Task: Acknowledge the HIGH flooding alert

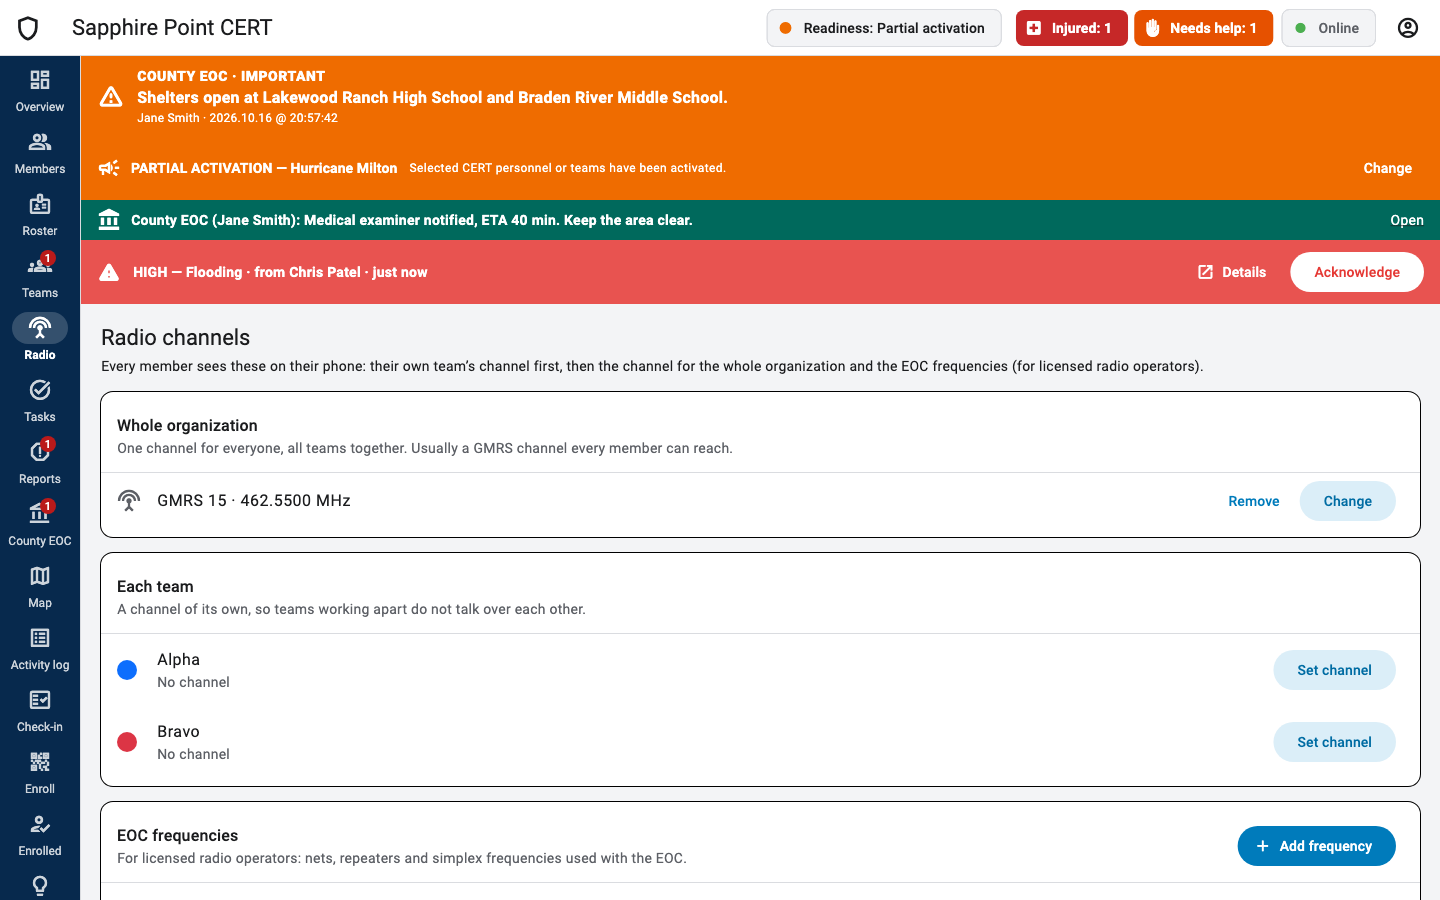Action: click(x=1357, y=272)
